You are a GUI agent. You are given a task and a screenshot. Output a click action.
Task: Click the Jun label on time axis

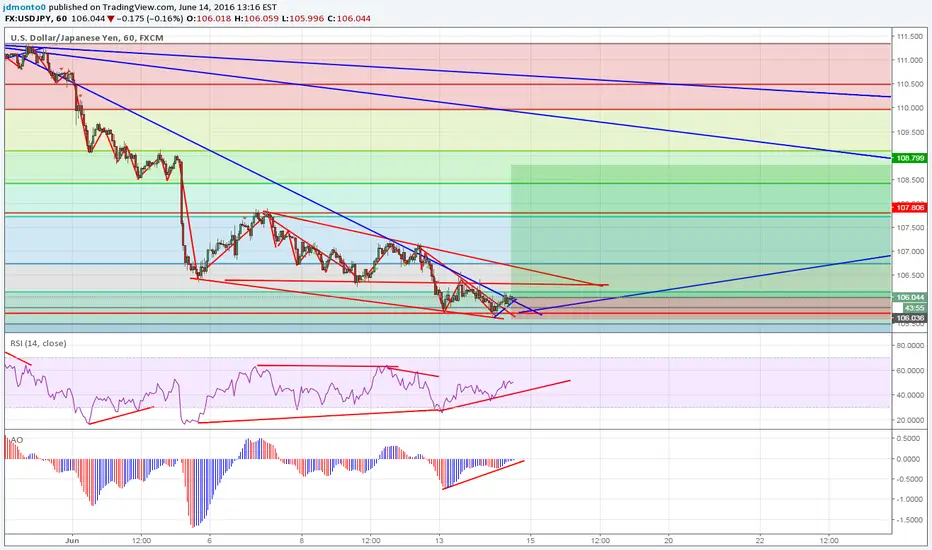click(72, 540)
